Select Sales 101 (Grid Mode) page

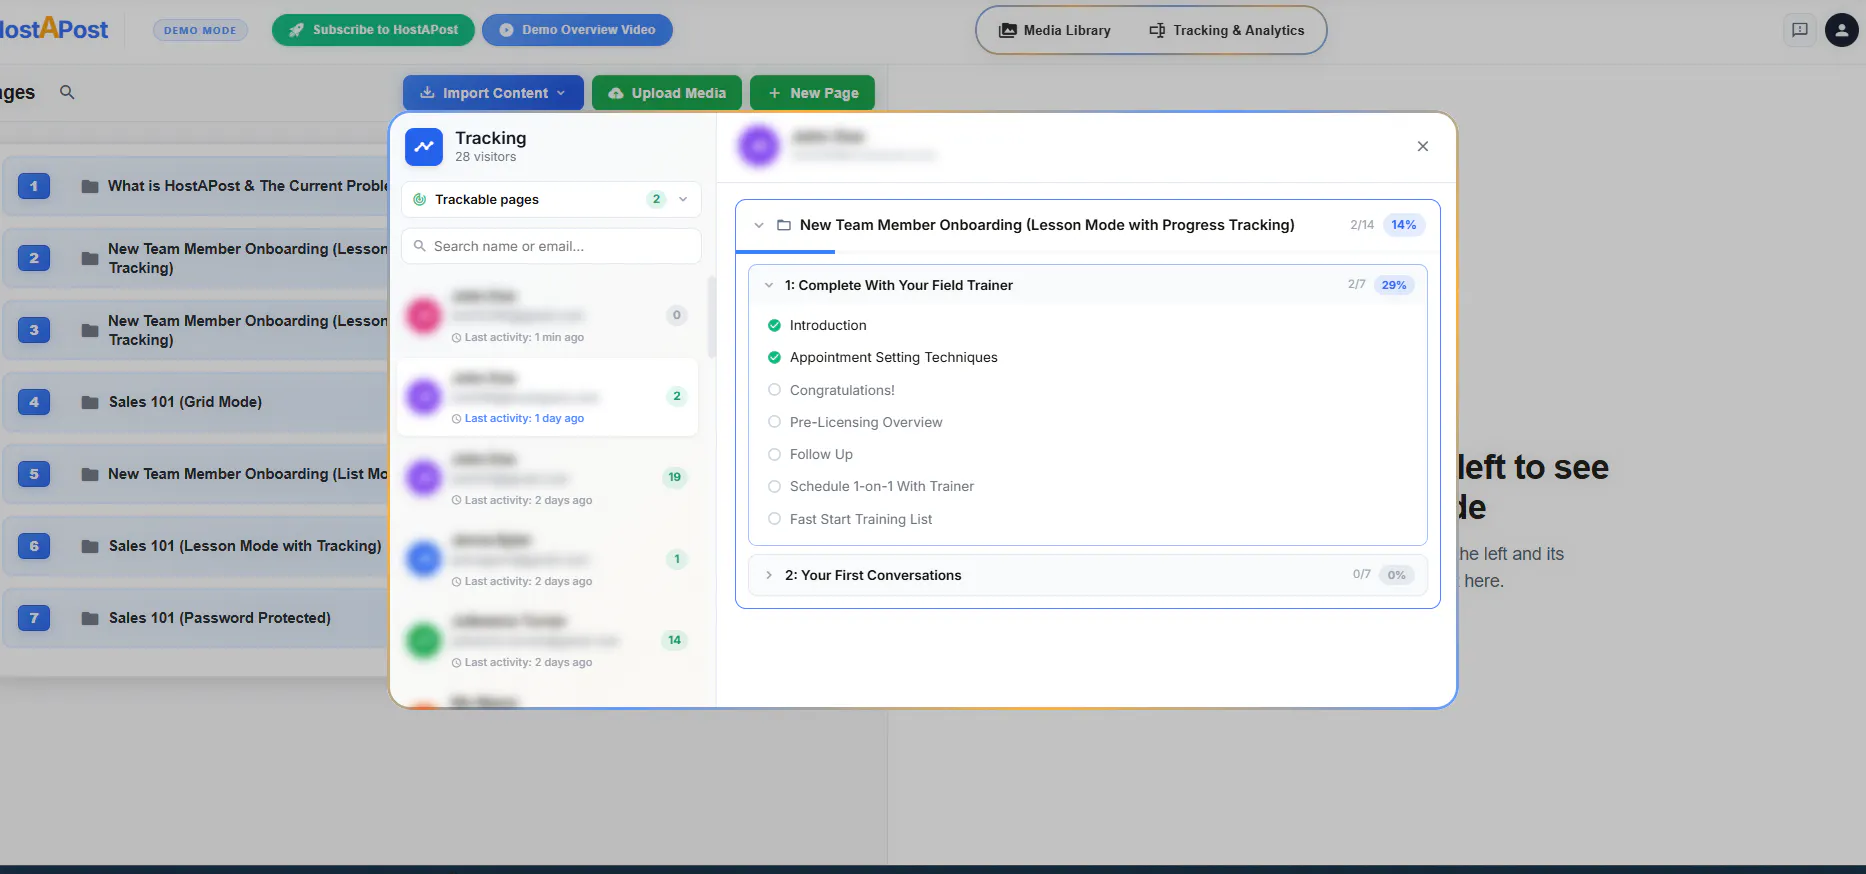195,402
